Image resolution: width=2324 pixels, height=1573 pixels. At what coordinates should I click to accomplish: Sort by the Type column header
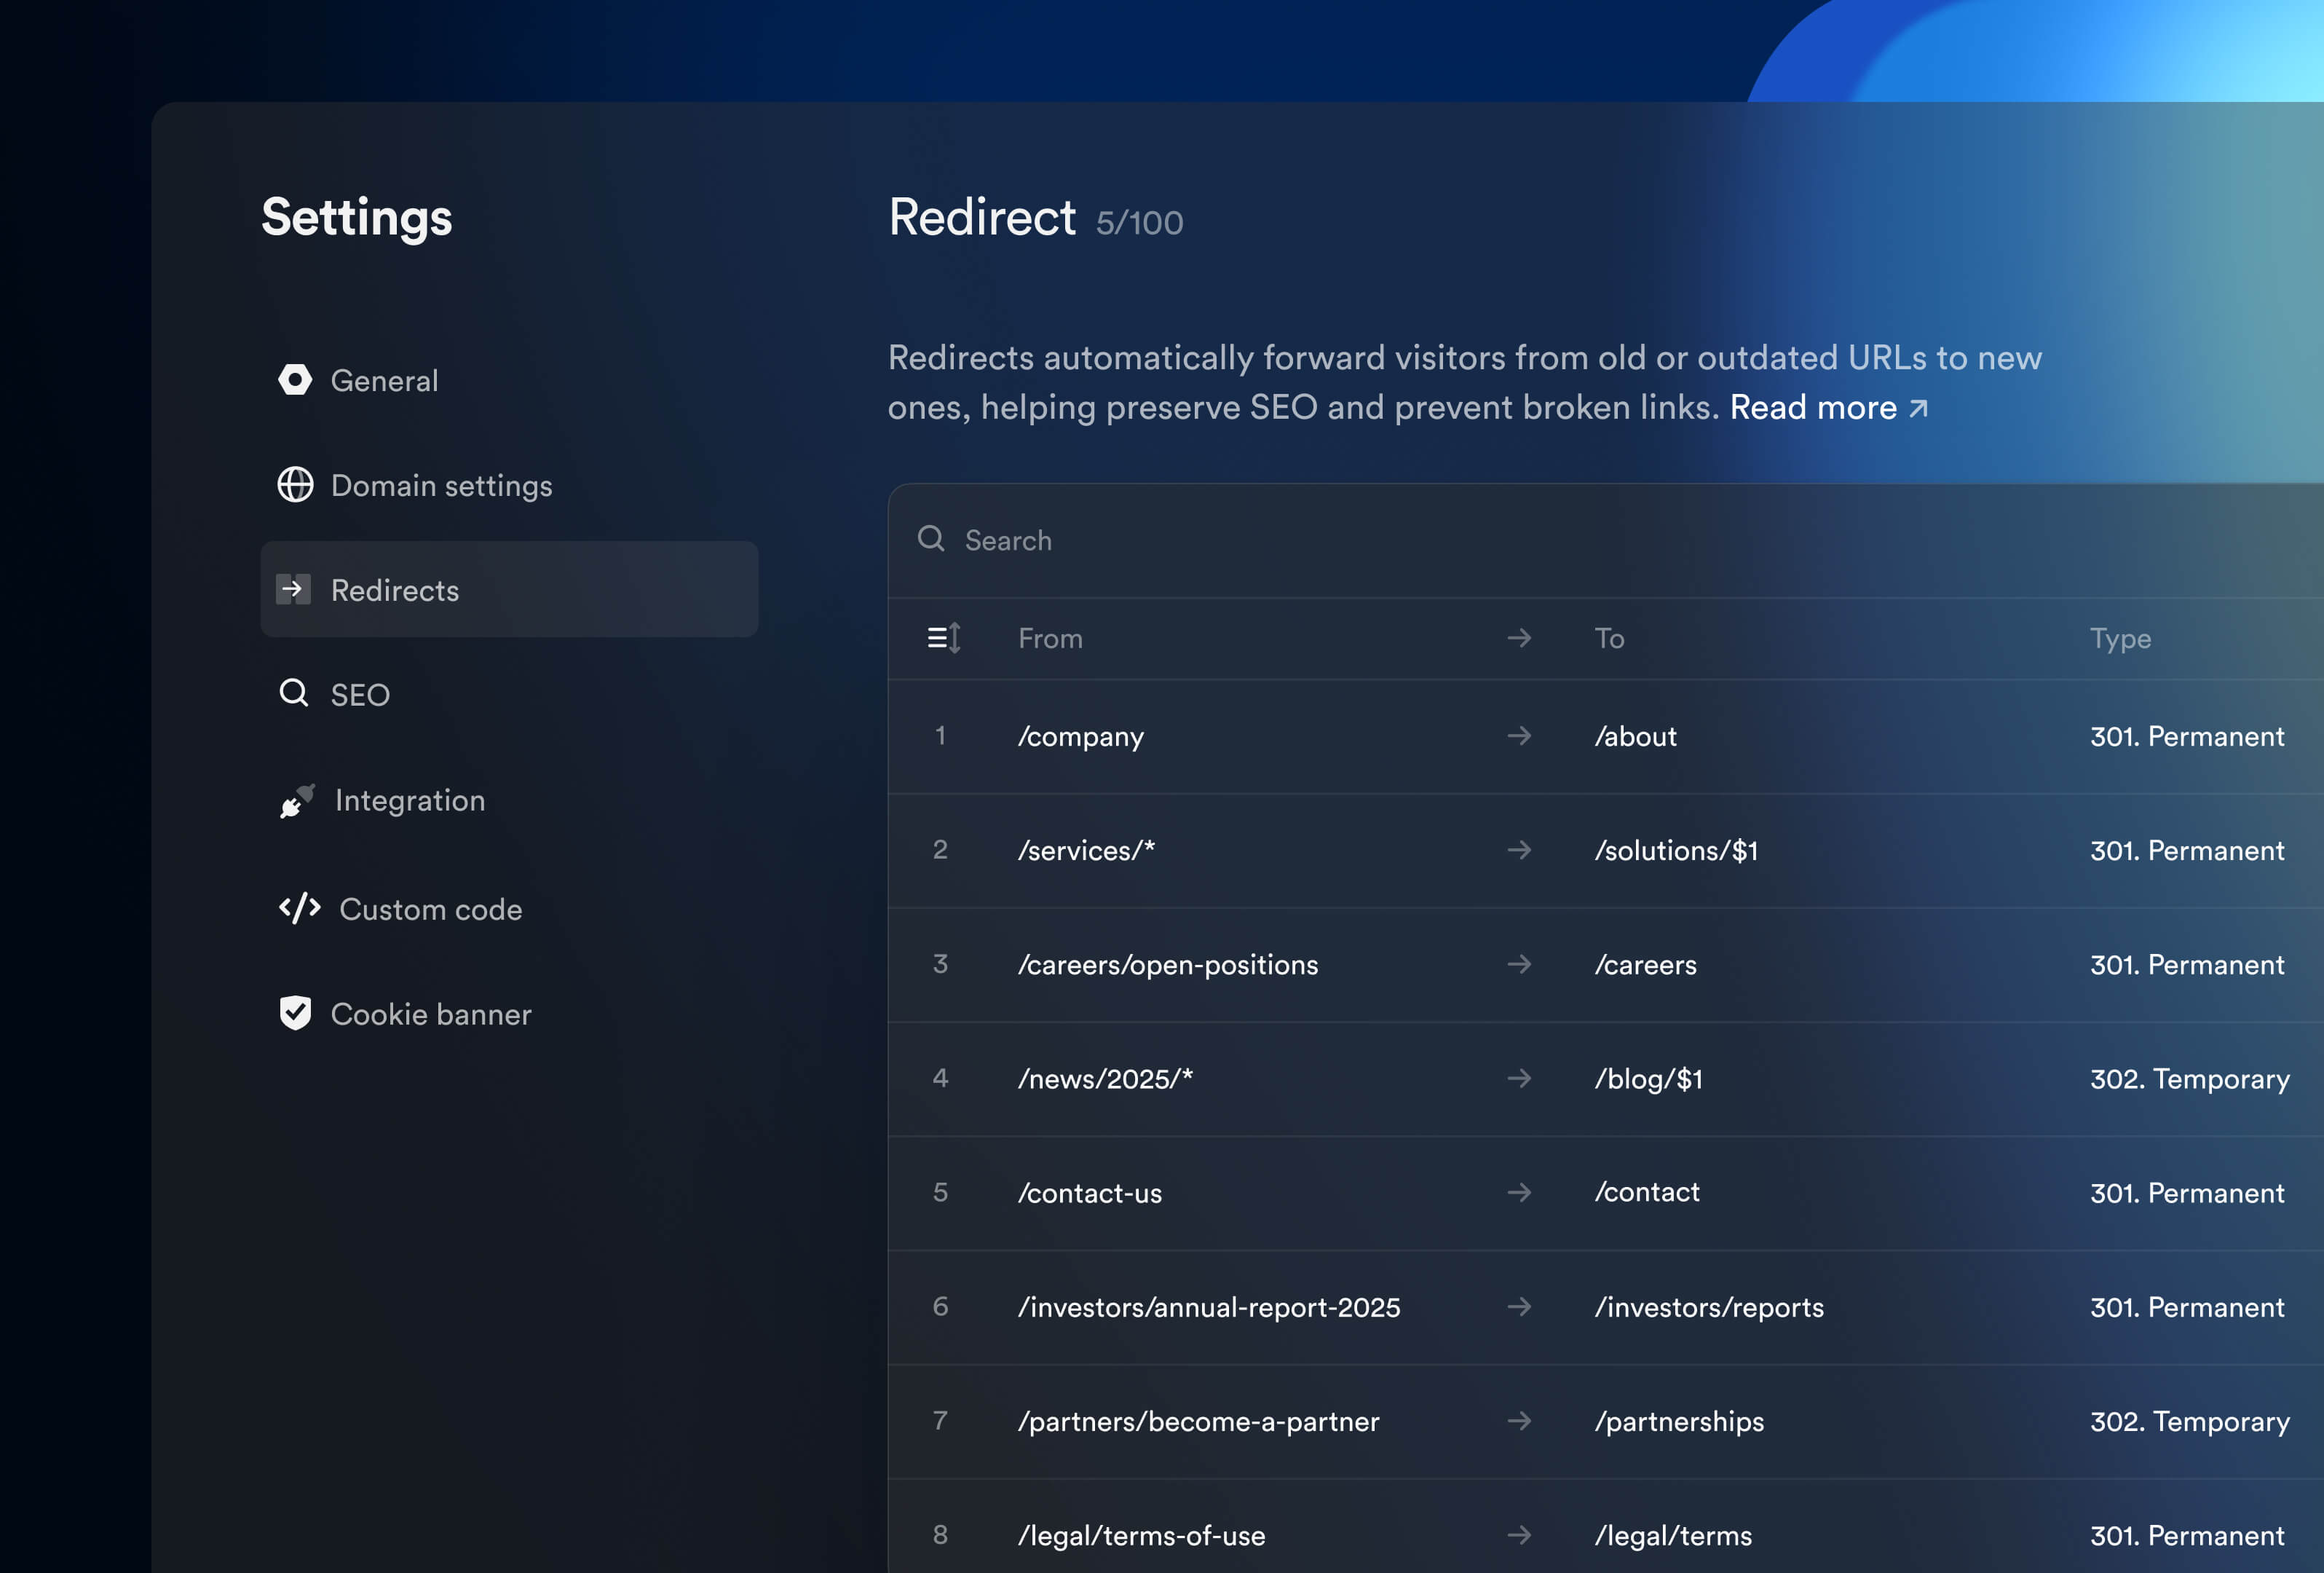[2120, 639]
